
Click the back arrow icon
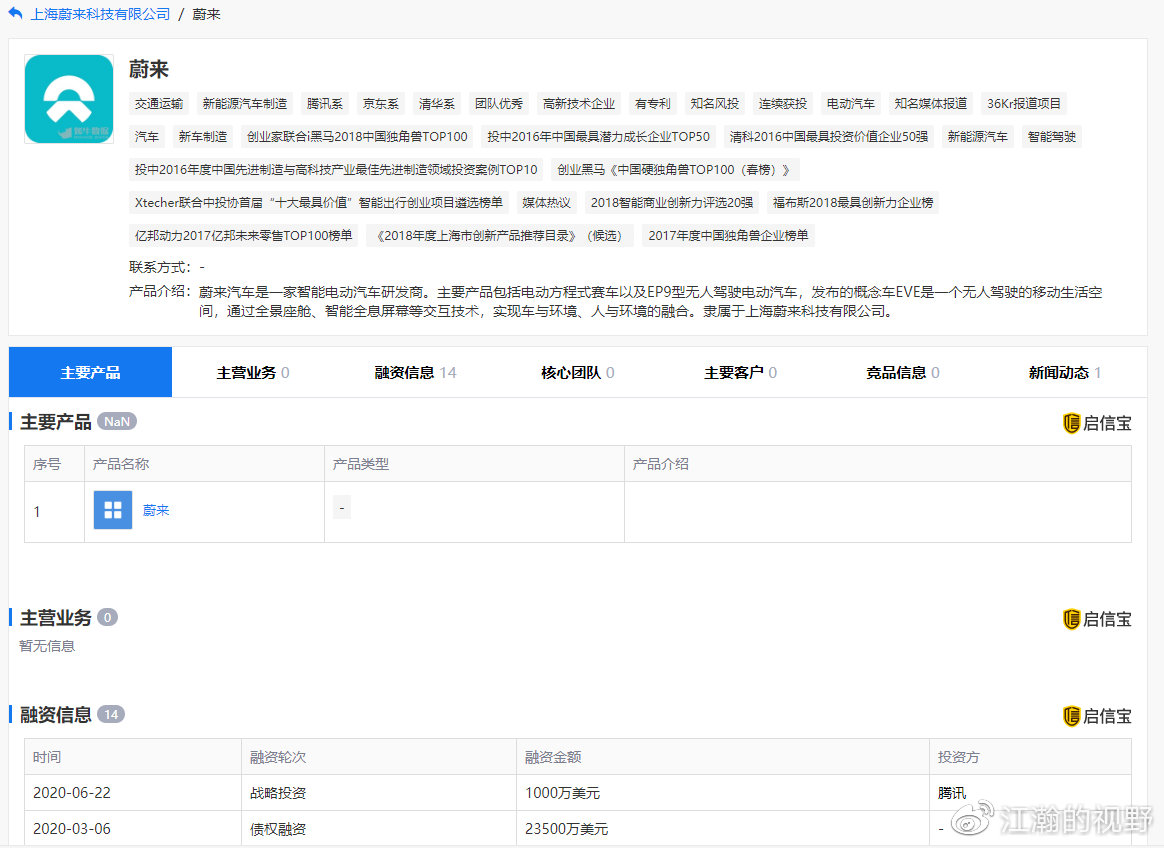tap(15, 14)
